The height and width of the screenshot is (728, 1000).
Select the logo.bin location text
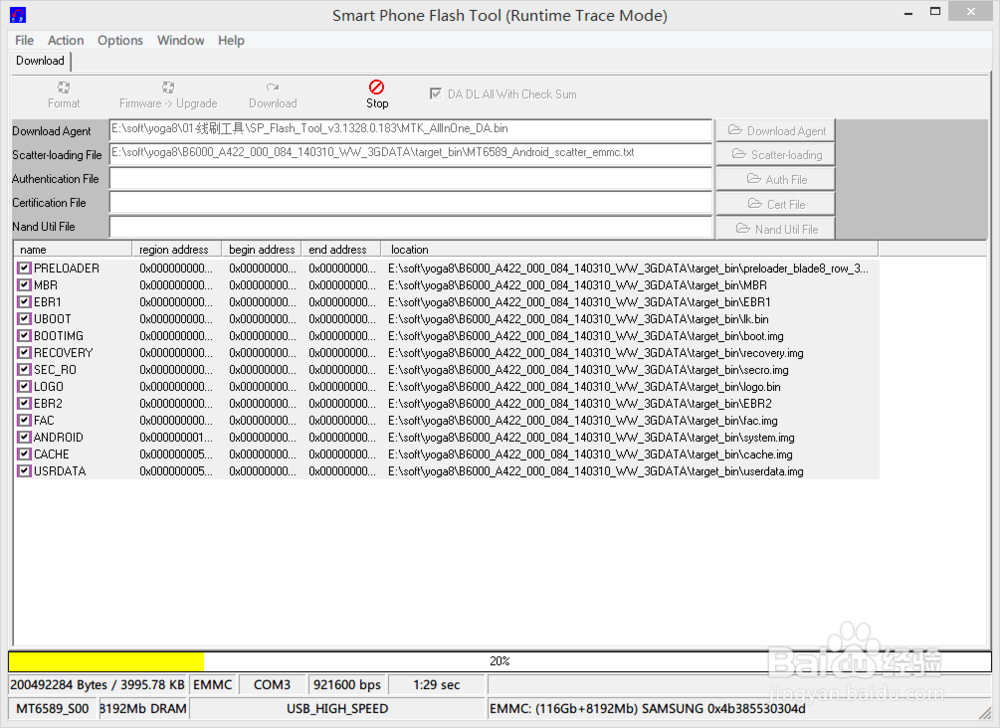coord(584,386)
